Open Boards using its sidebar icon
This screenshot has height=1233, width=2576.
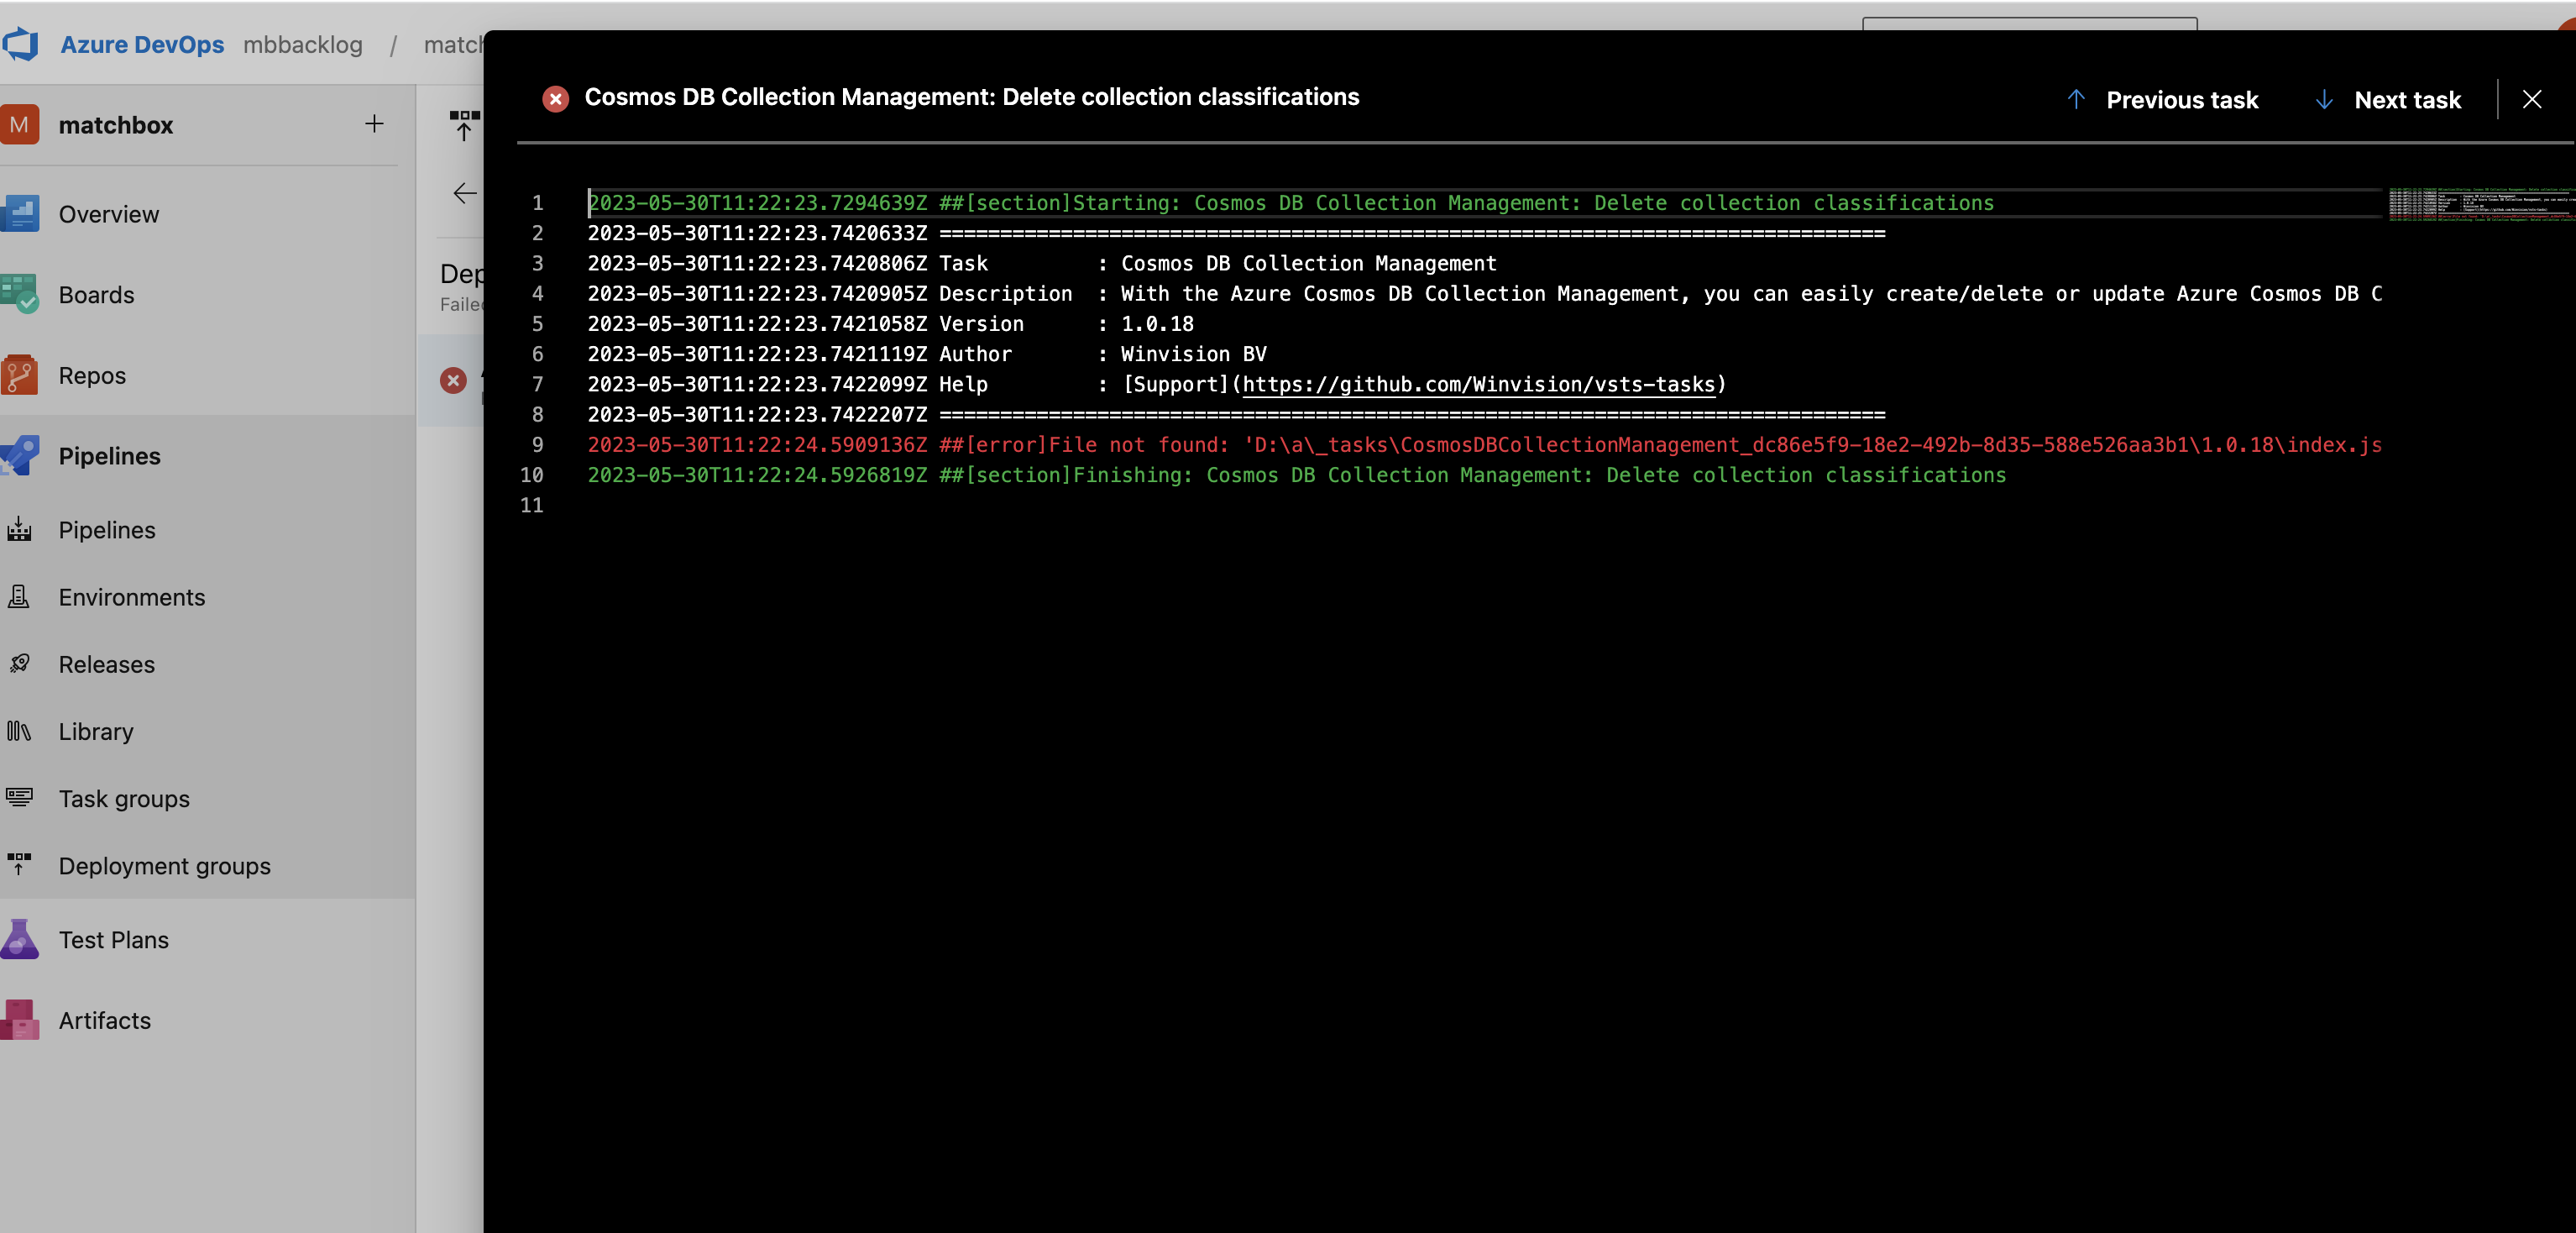click(21, 294)
